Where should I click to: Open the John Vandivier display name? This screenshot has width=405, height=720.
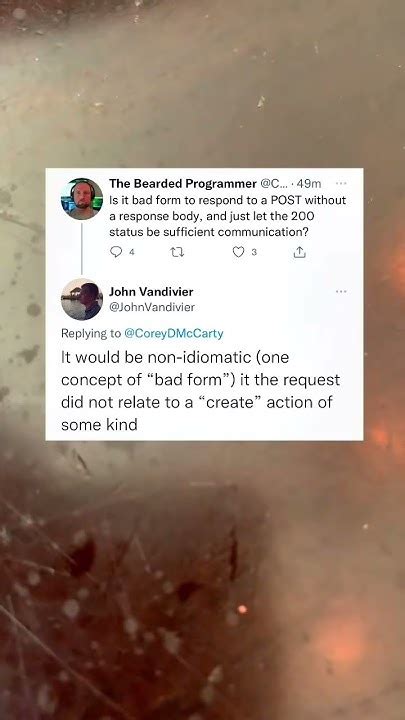pyautogui.click(x=151, y=292)
